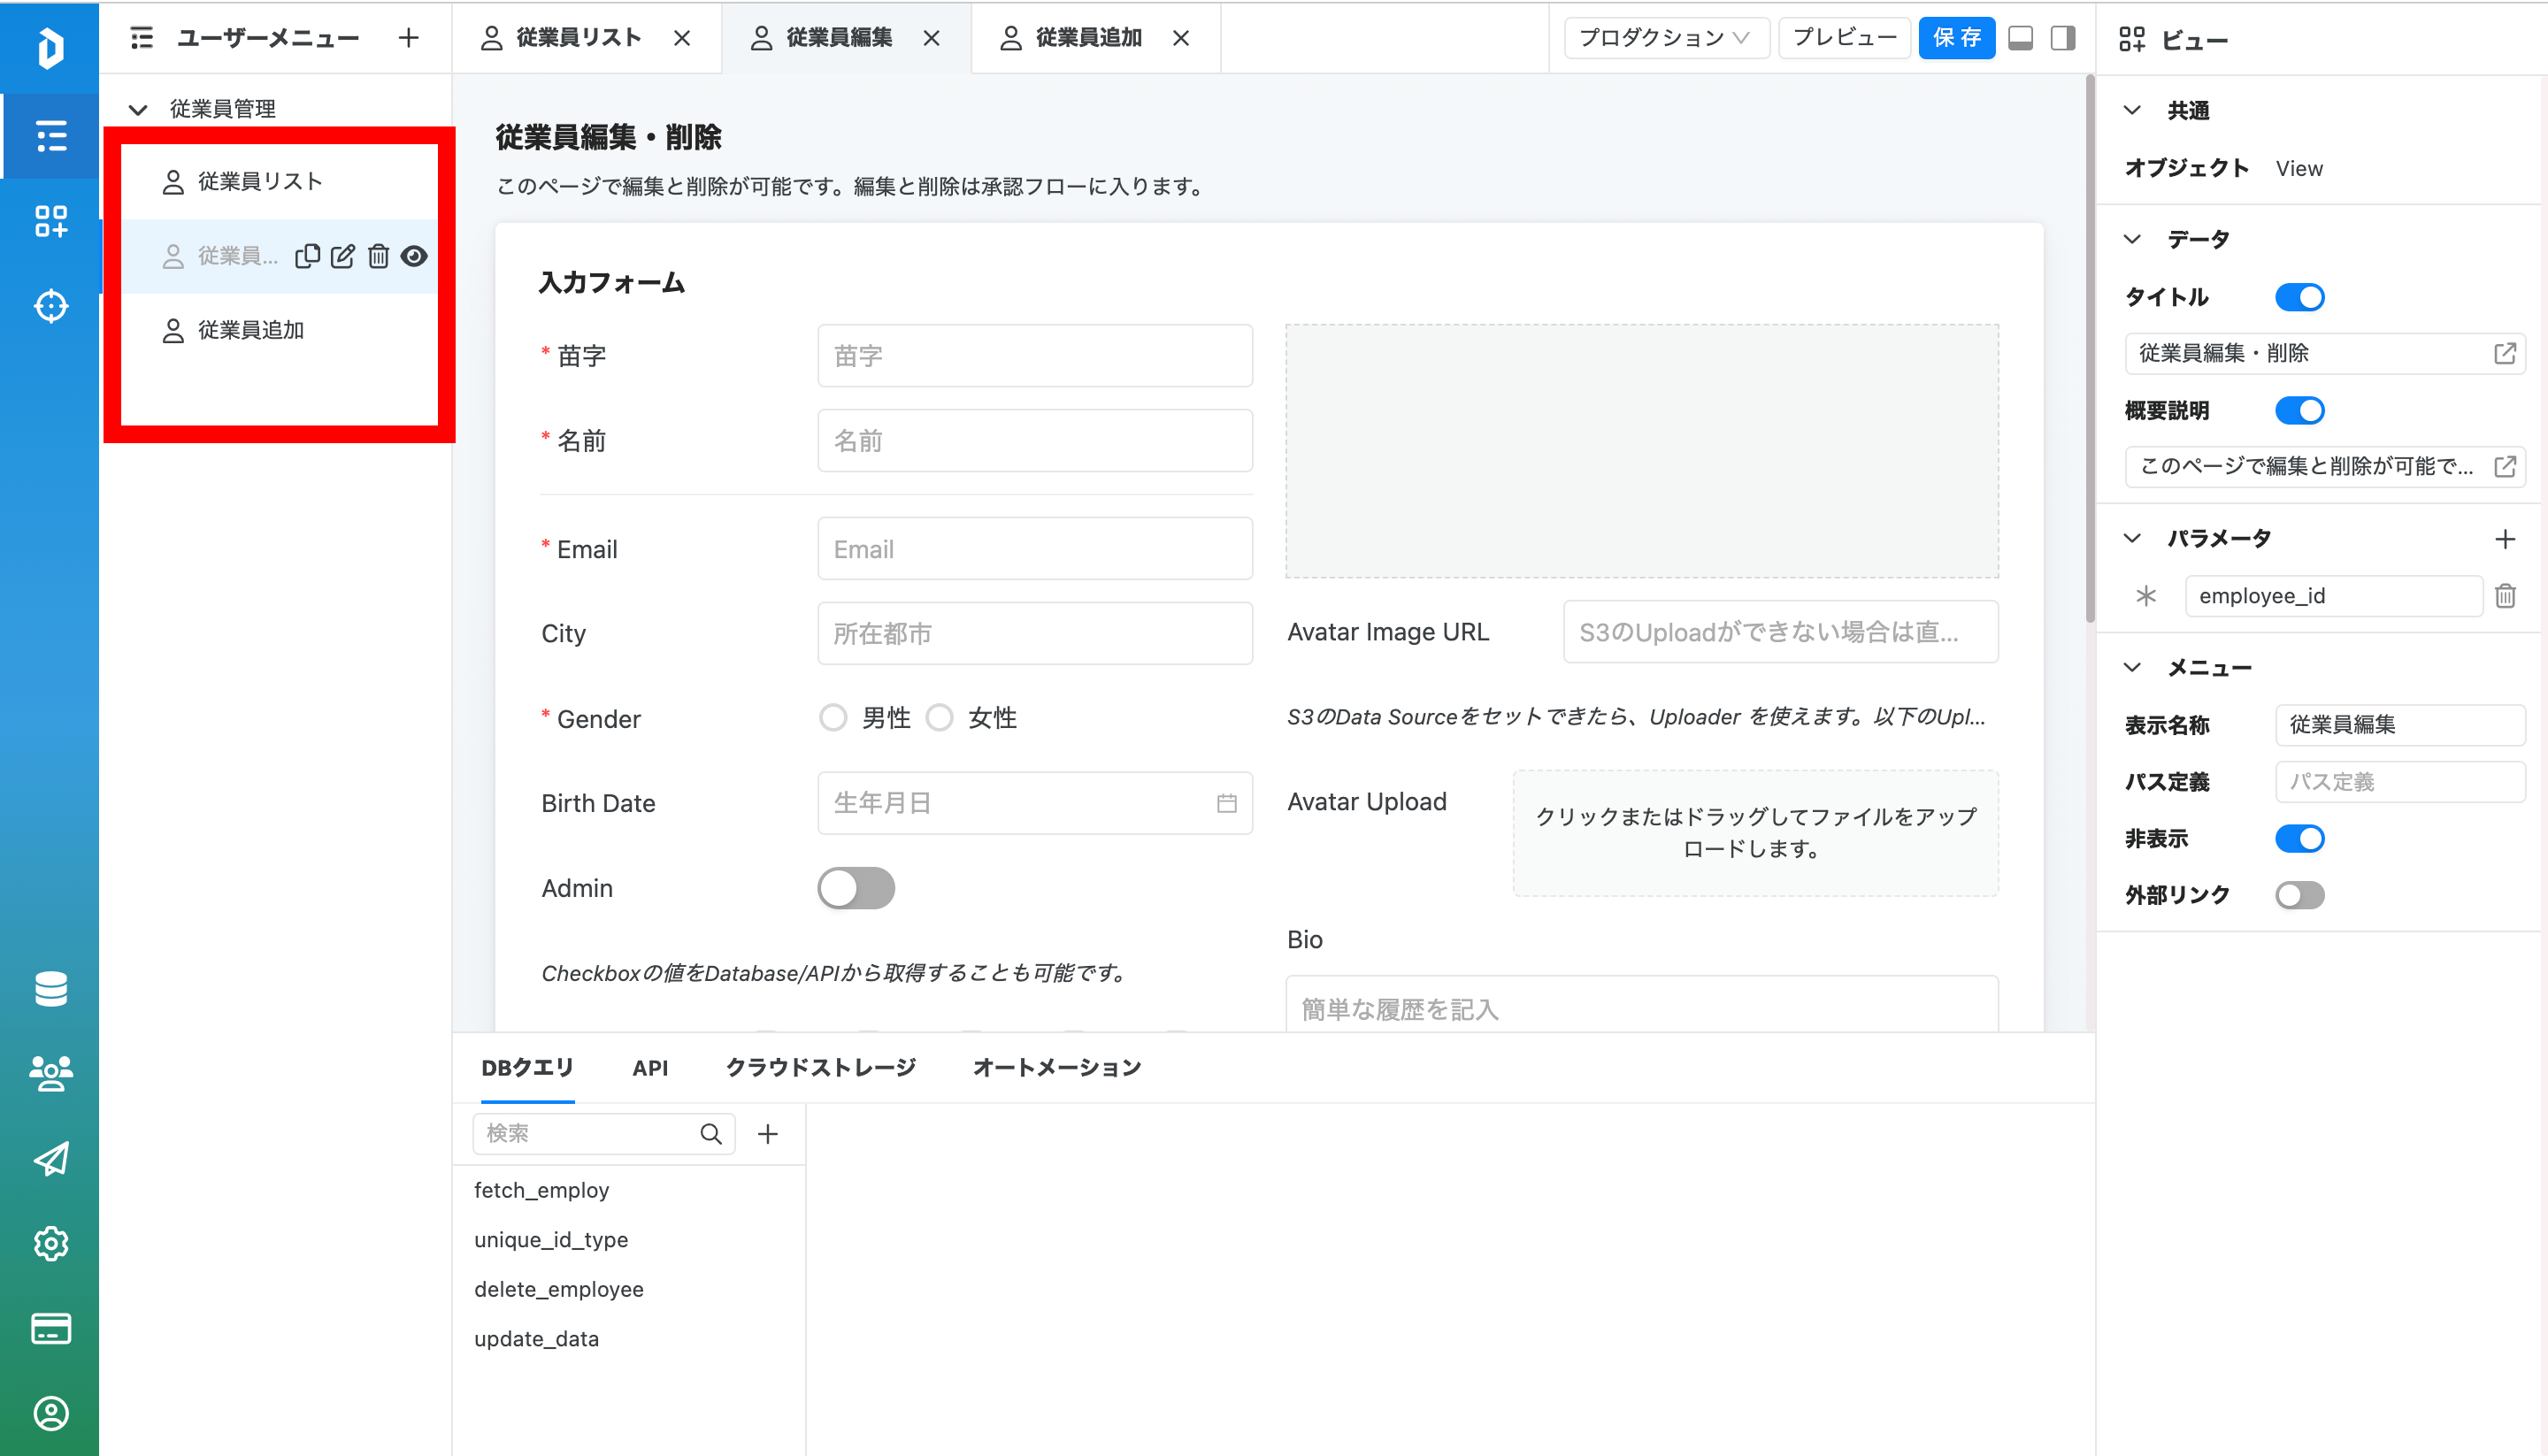Click the 保存 button

[x=1956, y=38]
